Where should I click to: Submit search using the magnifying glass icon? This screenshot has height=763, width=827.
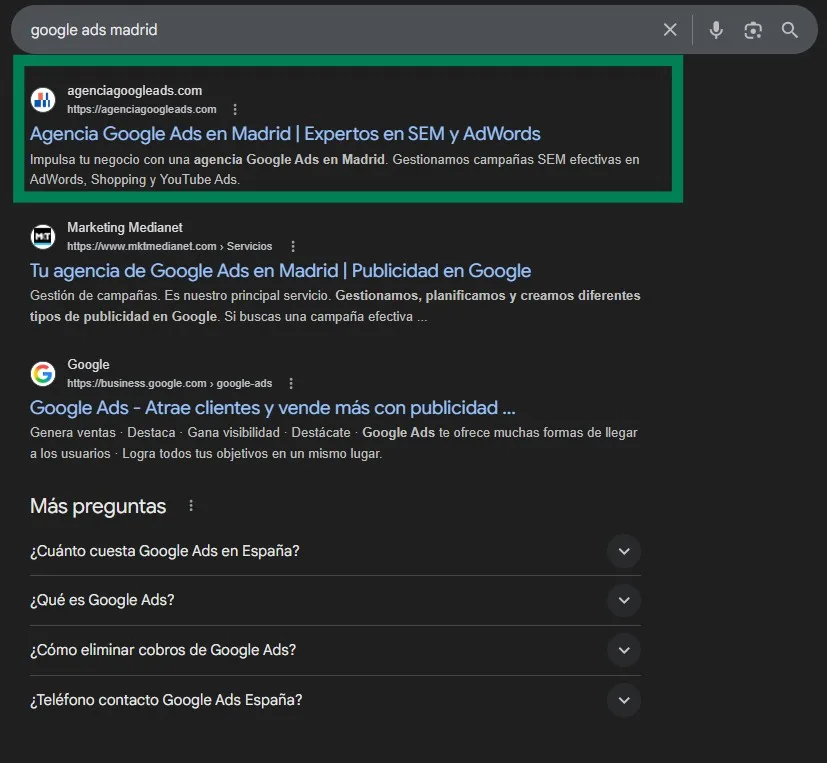(x=790, y=30)
